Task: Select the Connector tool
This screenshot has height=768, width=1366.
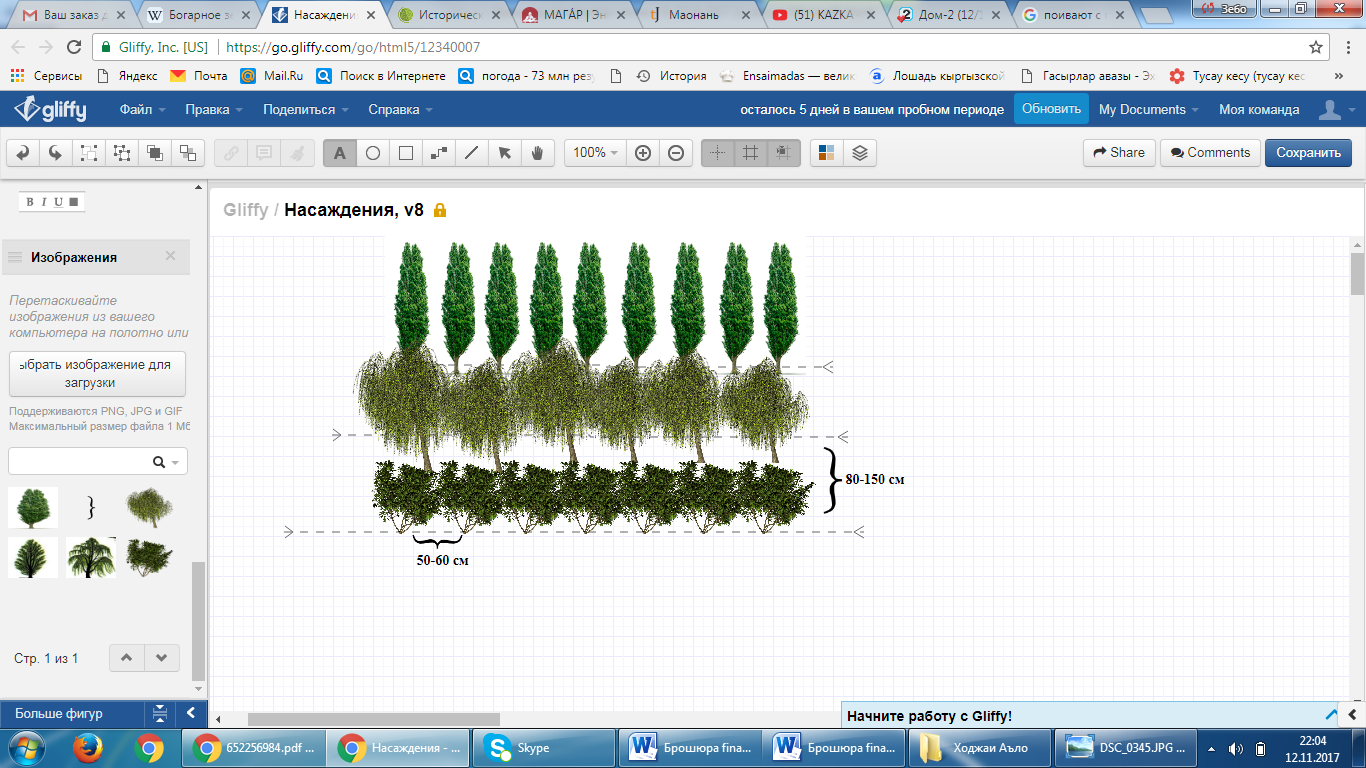Action: point(438,153)
